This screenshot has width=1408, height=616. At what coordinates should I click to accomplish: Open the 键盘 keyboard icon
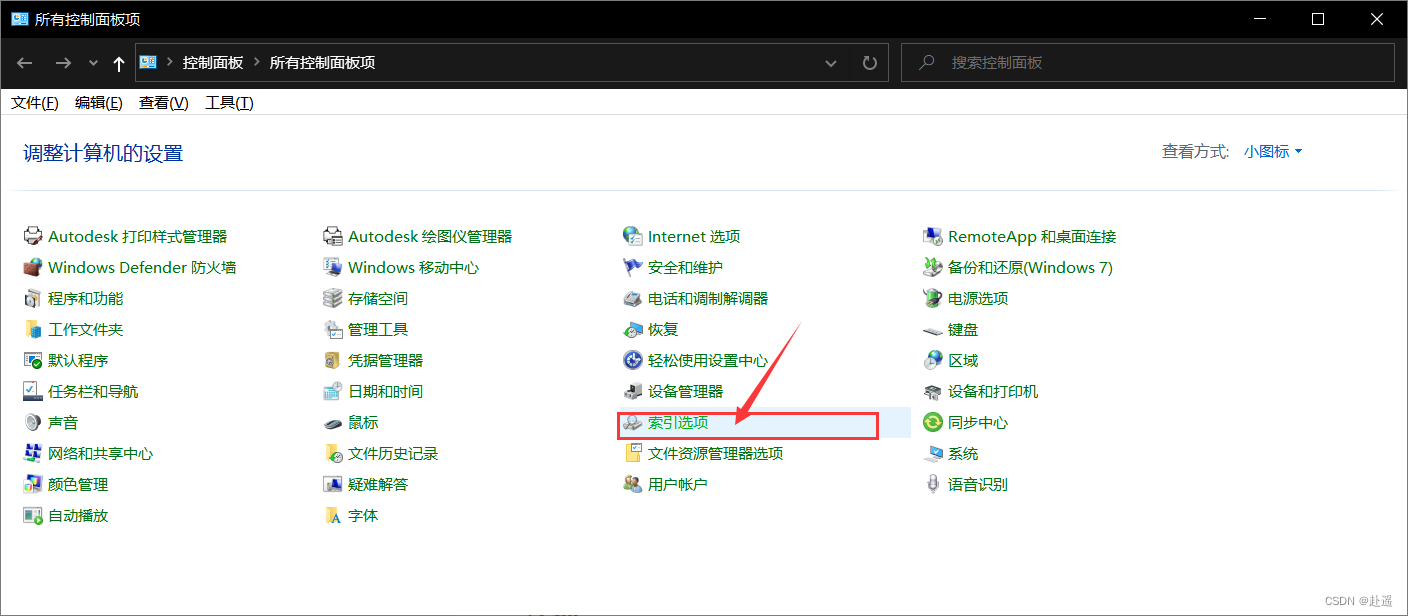[x=933, y=330]
